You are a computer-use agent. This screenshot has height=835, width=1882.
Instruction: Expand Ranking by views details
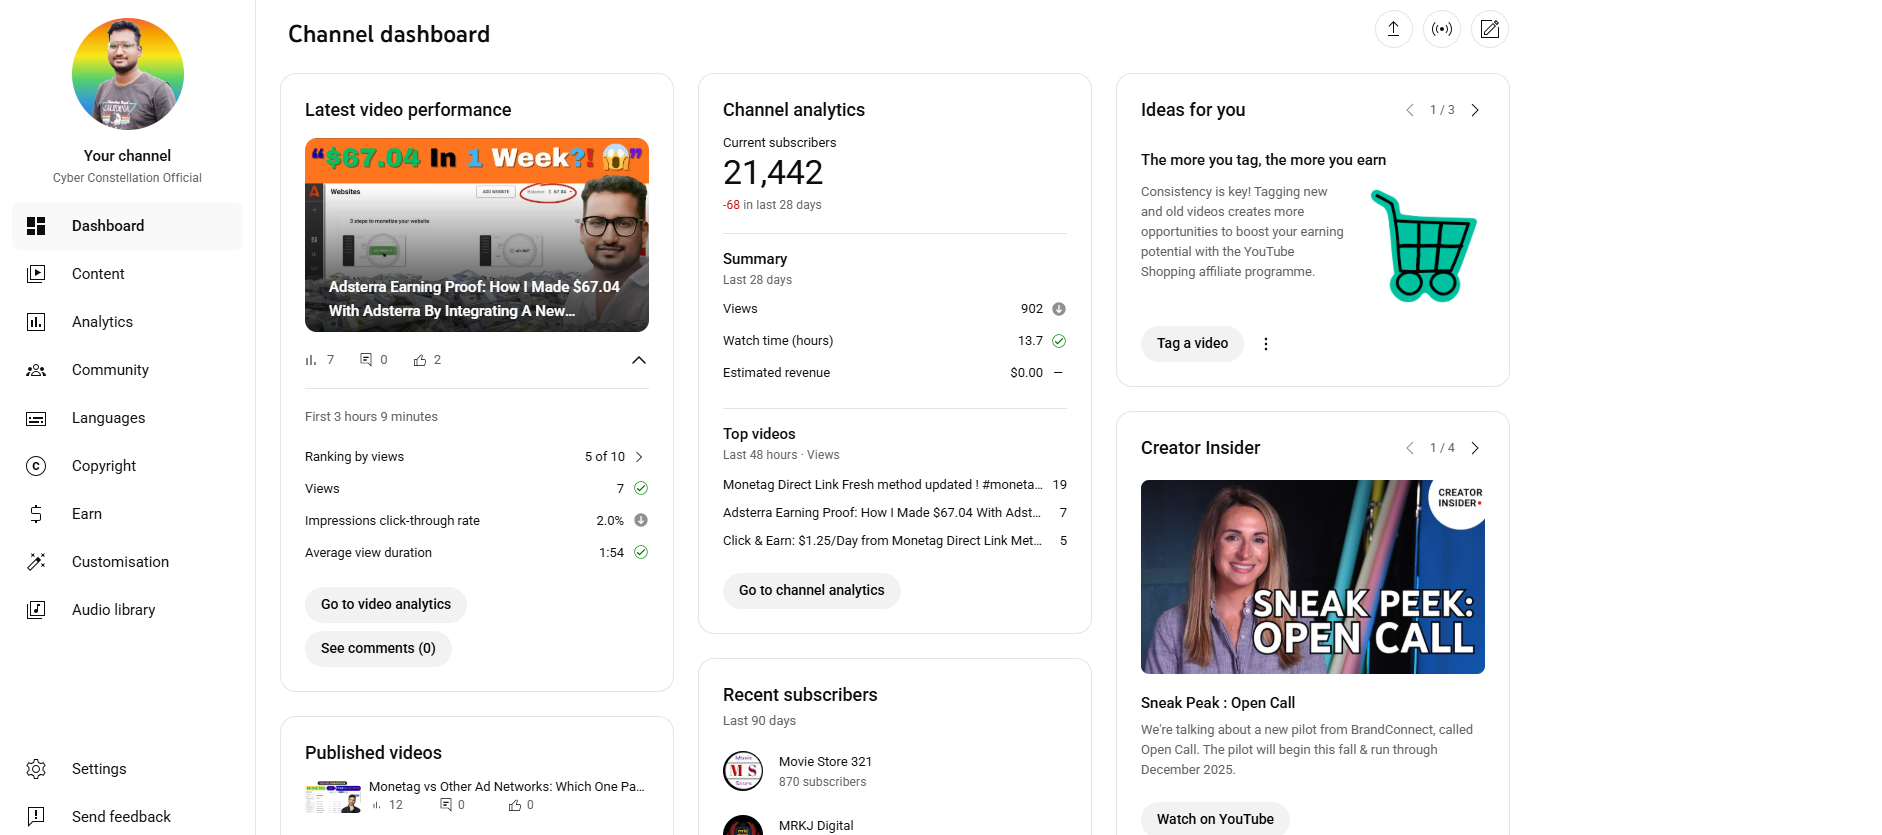pyautogui.click(x=640, y=457)
